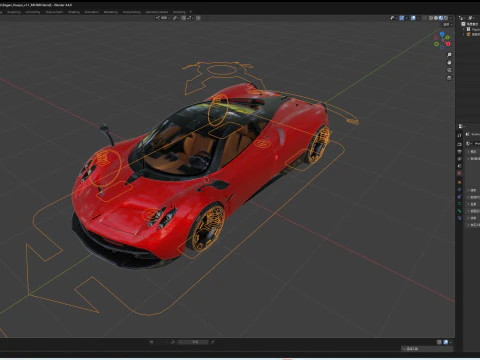Select solid viewport shading
This screenshot has width=480, height=360.
436,18
